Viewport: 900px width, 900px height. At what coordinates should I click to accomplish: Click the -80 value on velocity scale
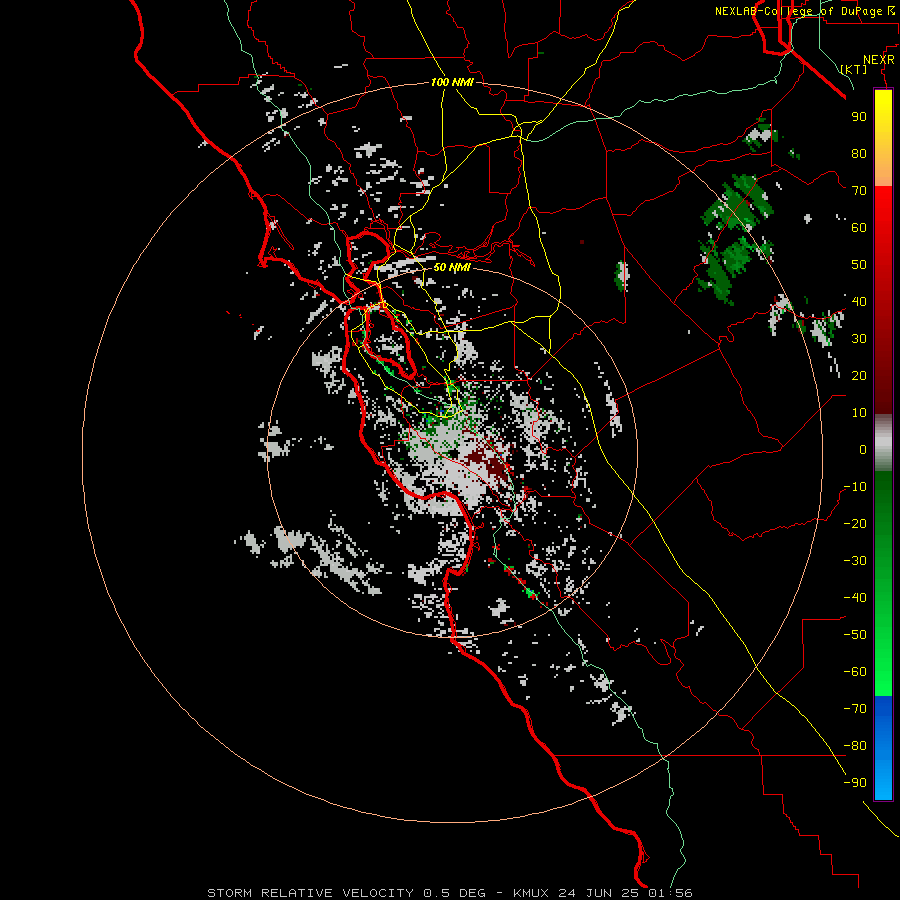pos(855,746)
